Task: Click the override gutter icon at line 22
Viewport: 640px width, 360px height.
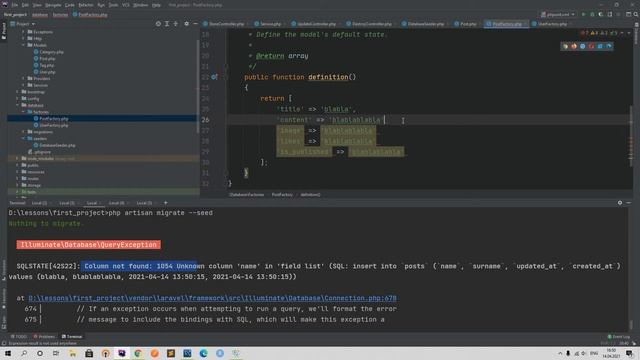Action: click(214, 77)
